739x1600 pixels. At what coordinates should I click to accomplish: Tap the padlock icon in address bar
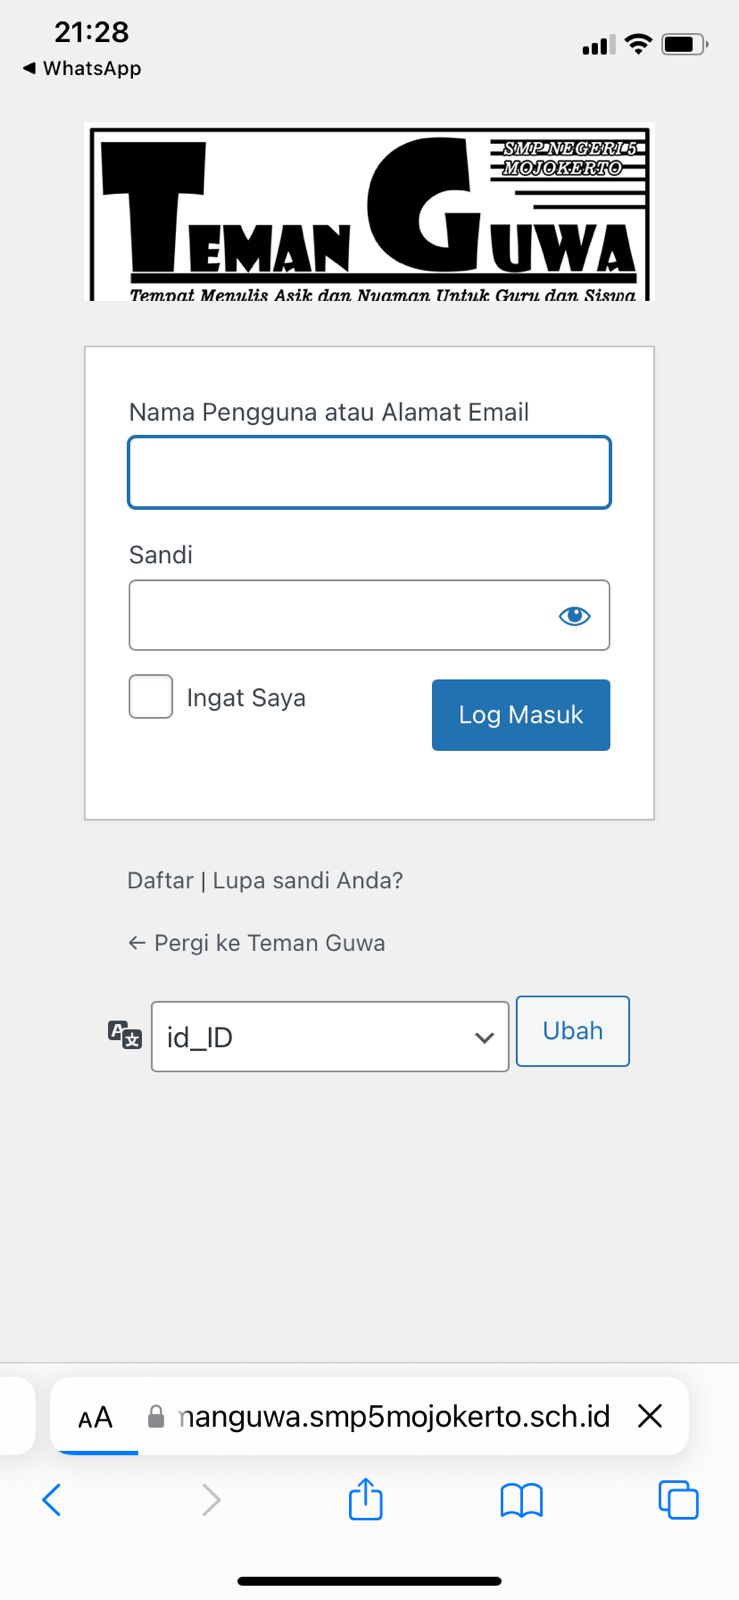pyautogui.click(x=156, y=1416)
